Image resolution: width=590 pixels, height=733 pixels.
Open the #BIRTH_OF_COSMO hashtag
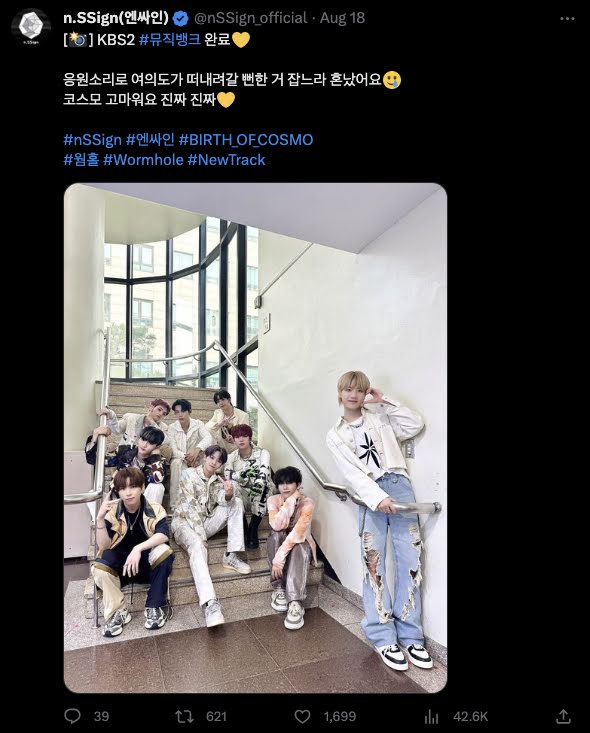246,140
